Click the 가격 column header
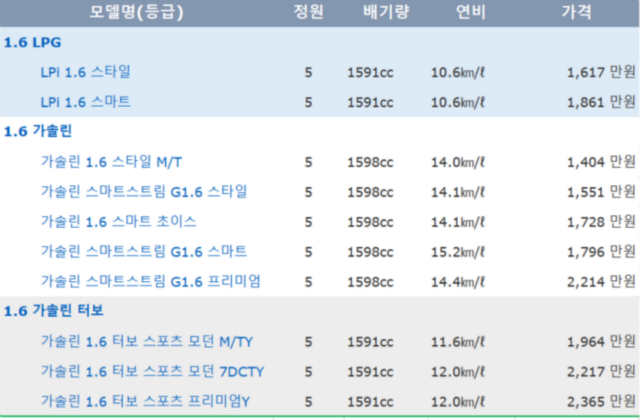The image size is (640, 420). 576,12
